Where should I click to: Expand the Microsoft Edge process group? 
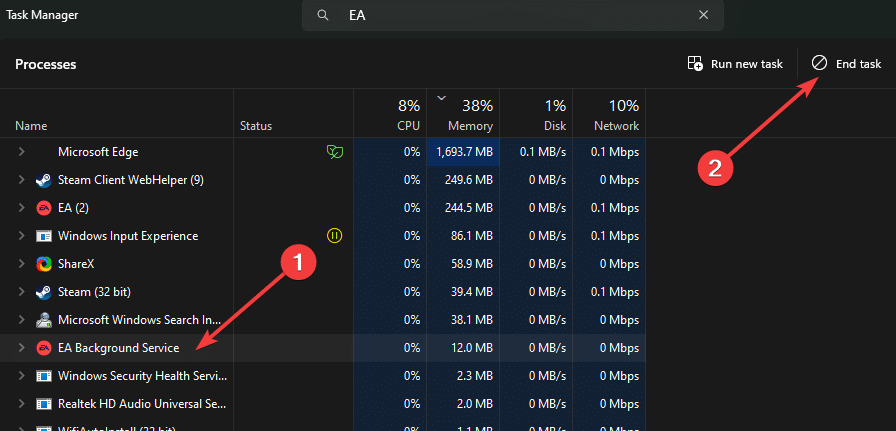(x=21, y=151)
